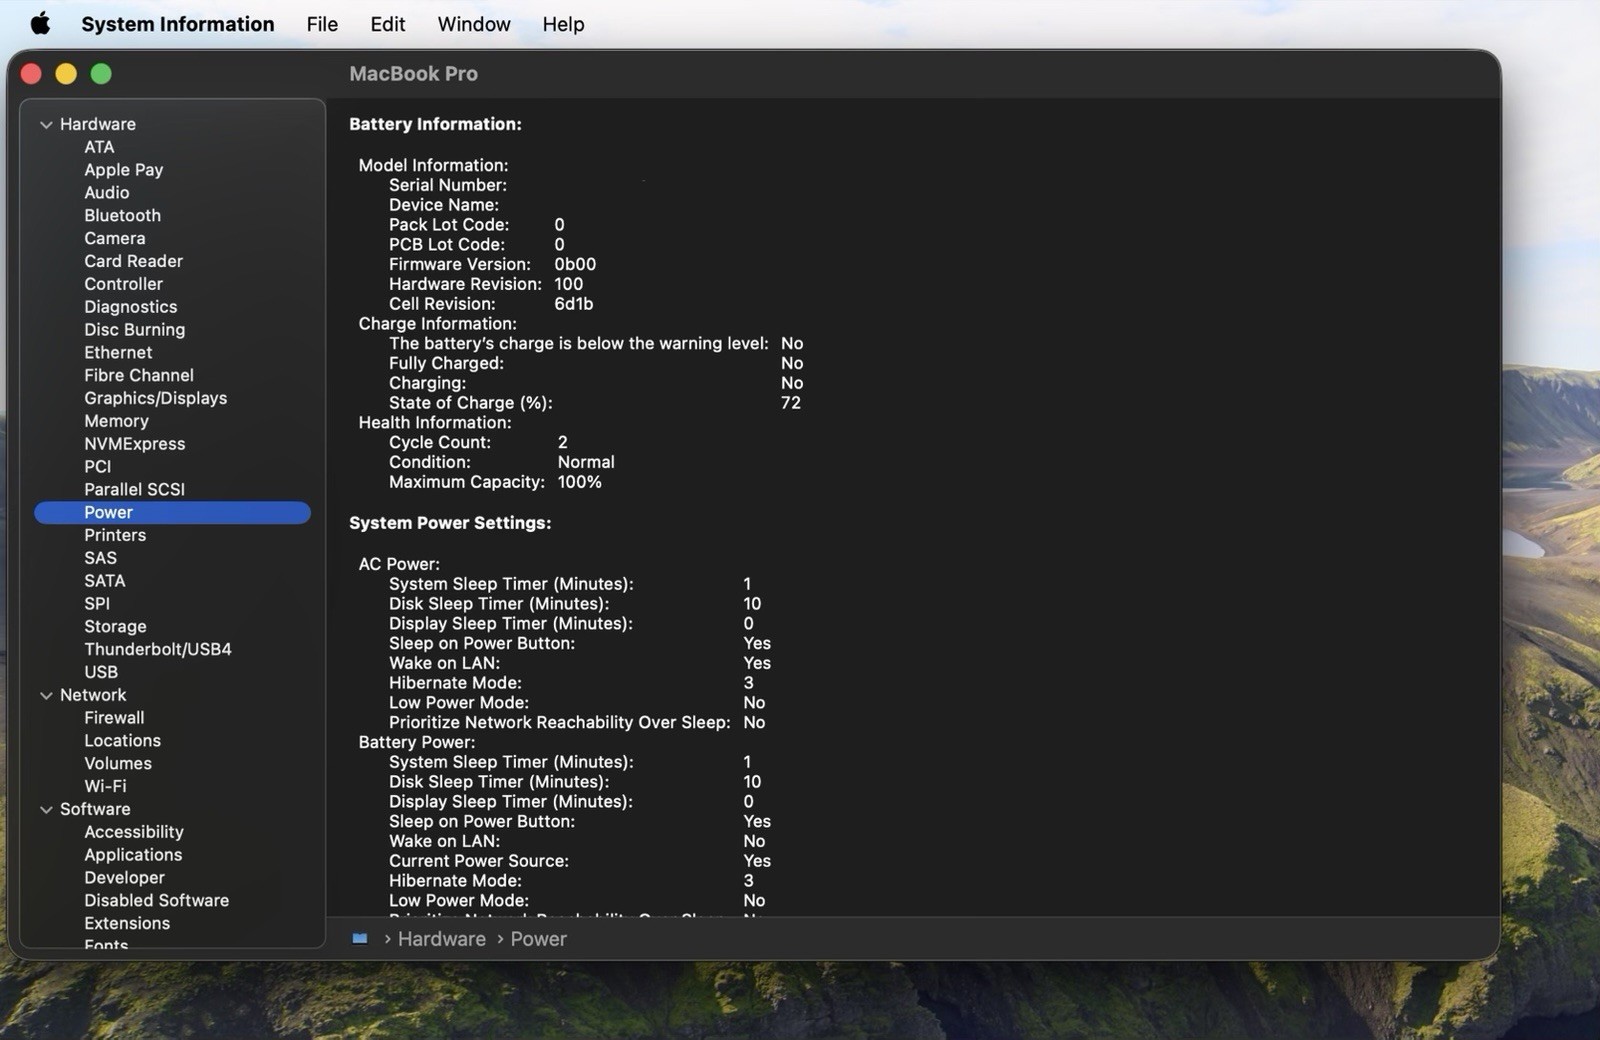Open the Help menu

click(563, 24)
